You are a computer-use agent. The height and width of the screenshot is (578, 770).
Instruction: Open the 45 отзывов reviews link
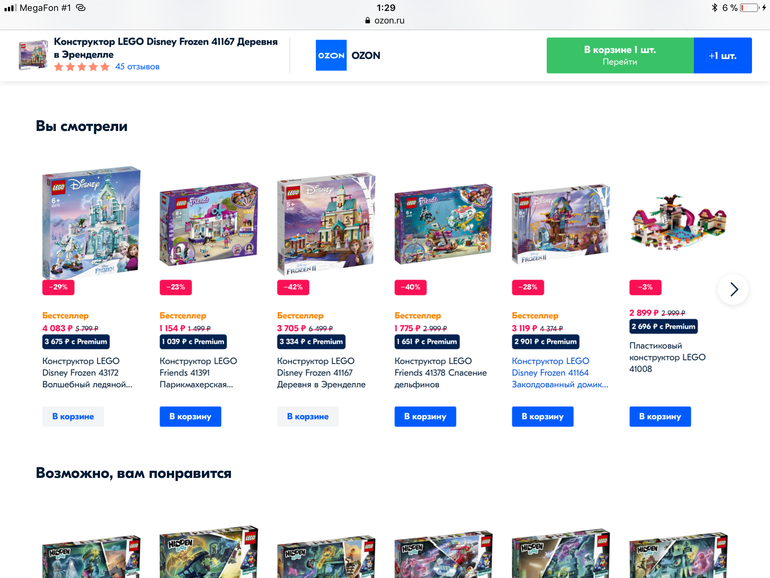coord(138,67)
